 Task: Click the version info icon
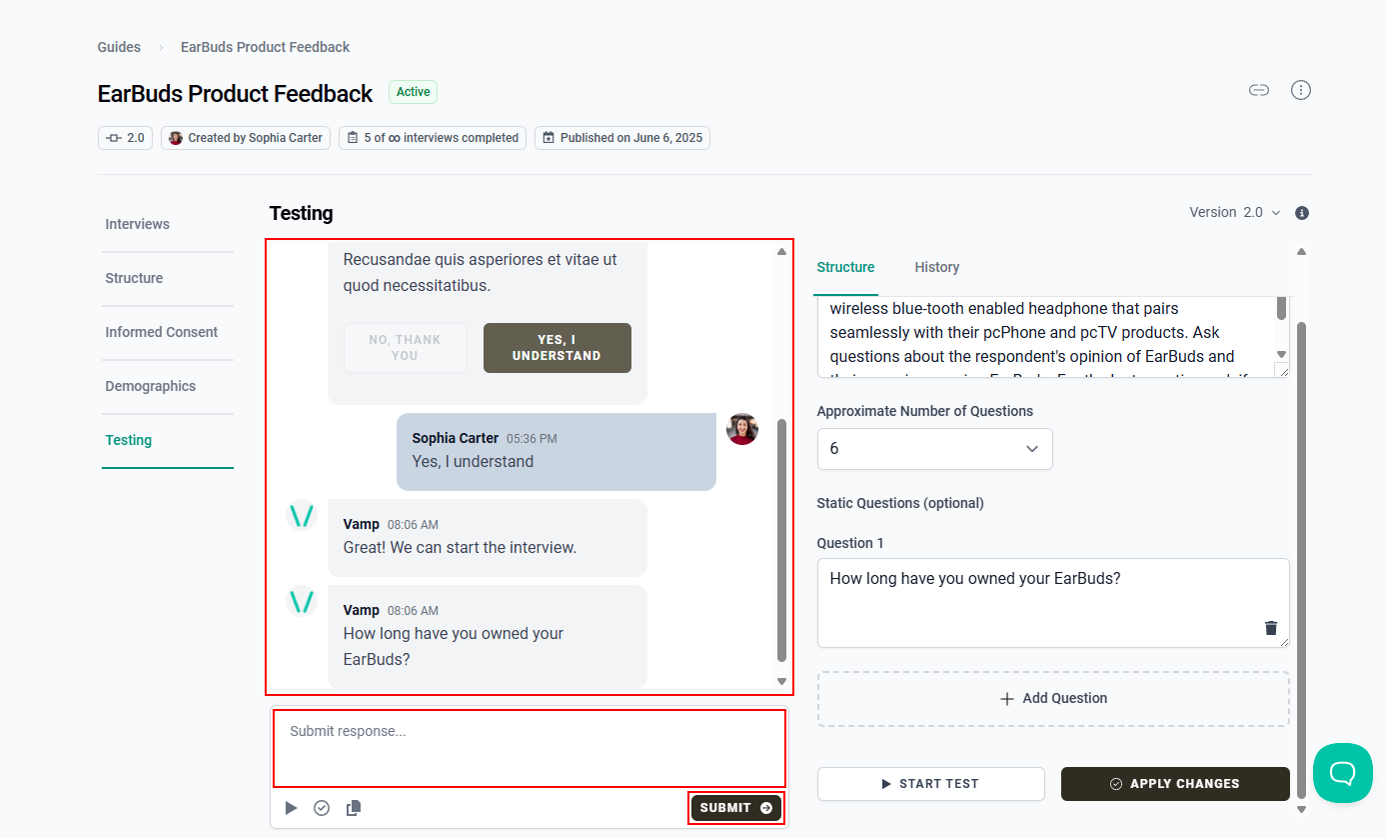1302,213
